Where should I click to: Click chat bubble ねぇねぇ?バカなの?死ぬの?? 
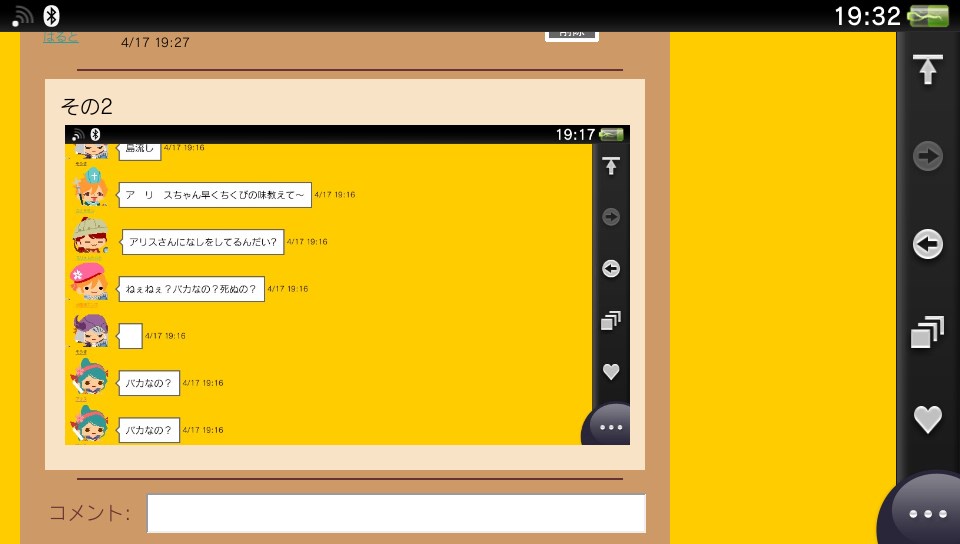[191, 289]
